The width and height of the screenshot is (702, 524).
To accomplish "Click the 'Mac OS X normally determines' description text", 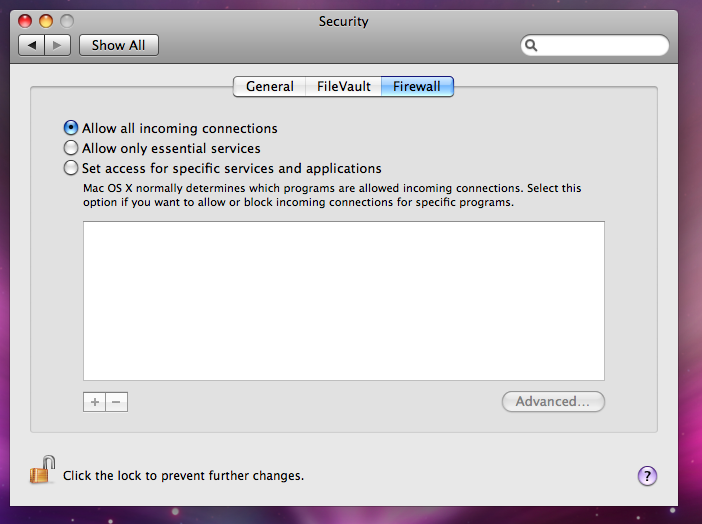I will click(332, 195).
